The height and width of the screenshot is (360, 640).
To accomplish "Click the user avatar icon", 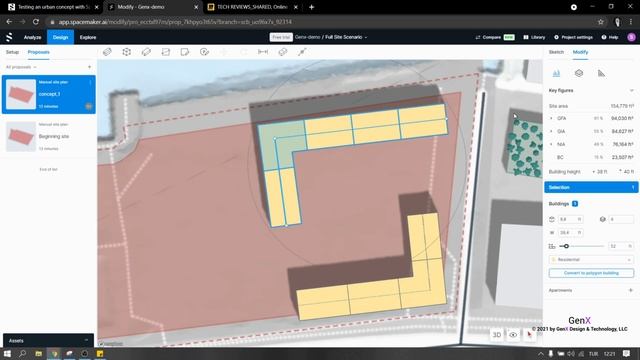I will point(631,37).
